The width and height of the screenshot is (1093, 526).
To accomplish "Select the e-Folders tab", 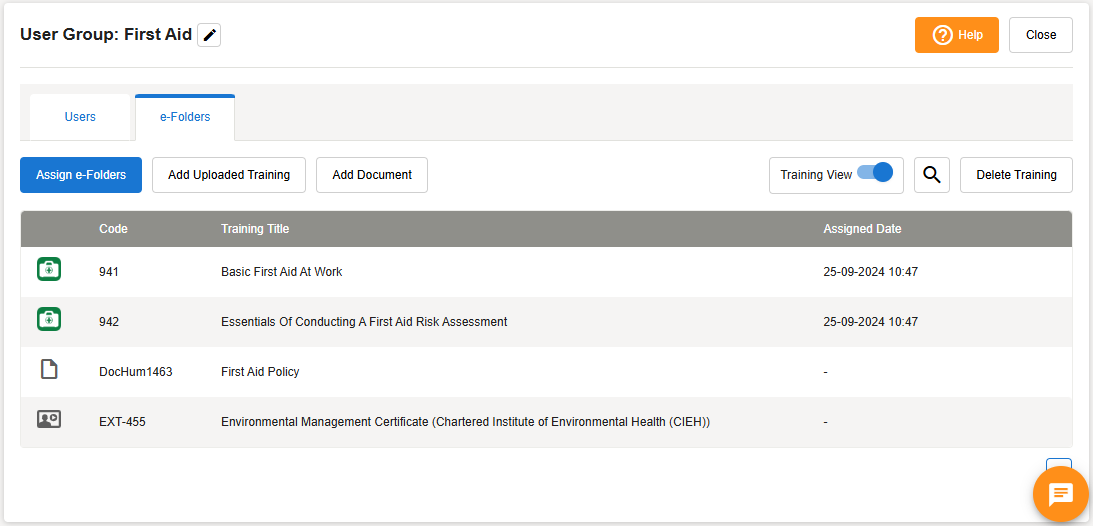I will (185, 117).
